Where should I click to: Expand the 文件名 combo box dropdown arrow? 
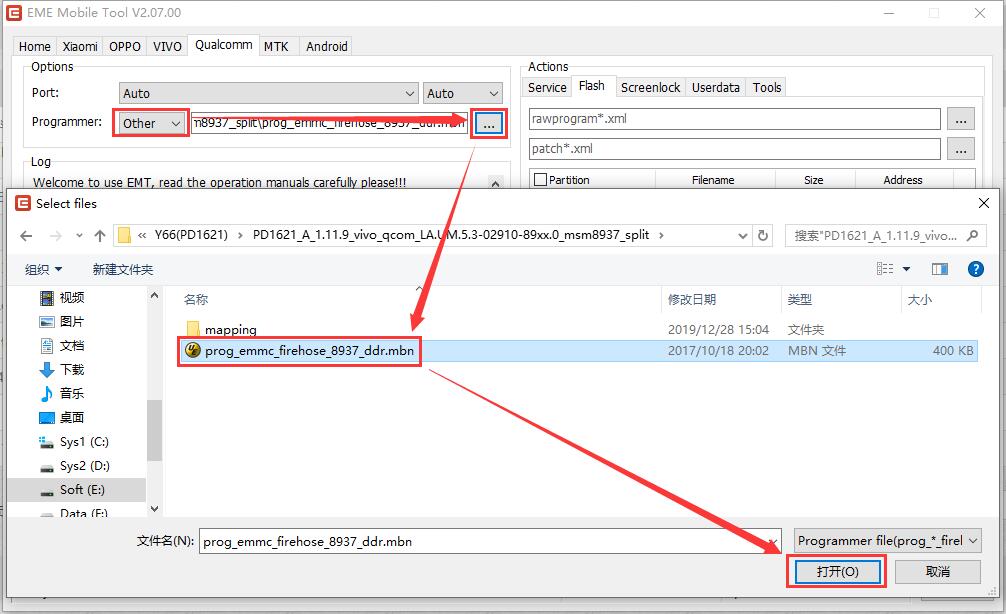point(773,542)
